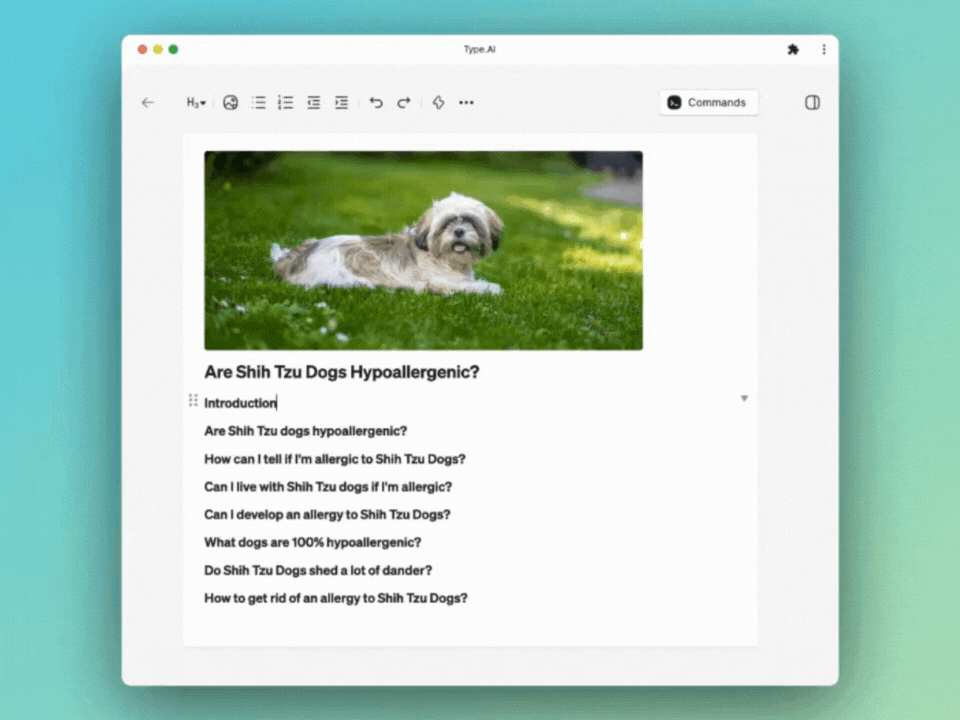Click 'What dogs are 100% hypoallergenic?' heading
Viewport: 960px width, 720px height.
(x=313, y=542)
